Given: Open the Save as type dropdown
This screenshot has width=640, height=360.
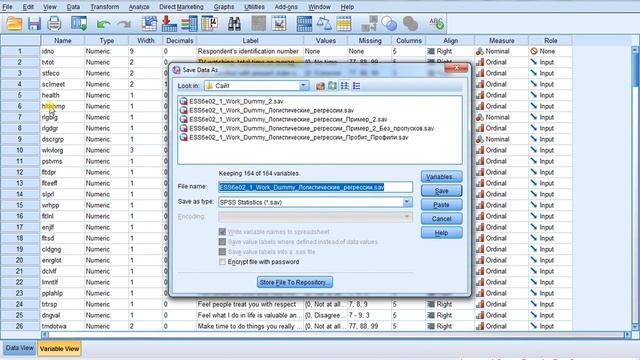Looking at the screenshot, I should (407, 202).
